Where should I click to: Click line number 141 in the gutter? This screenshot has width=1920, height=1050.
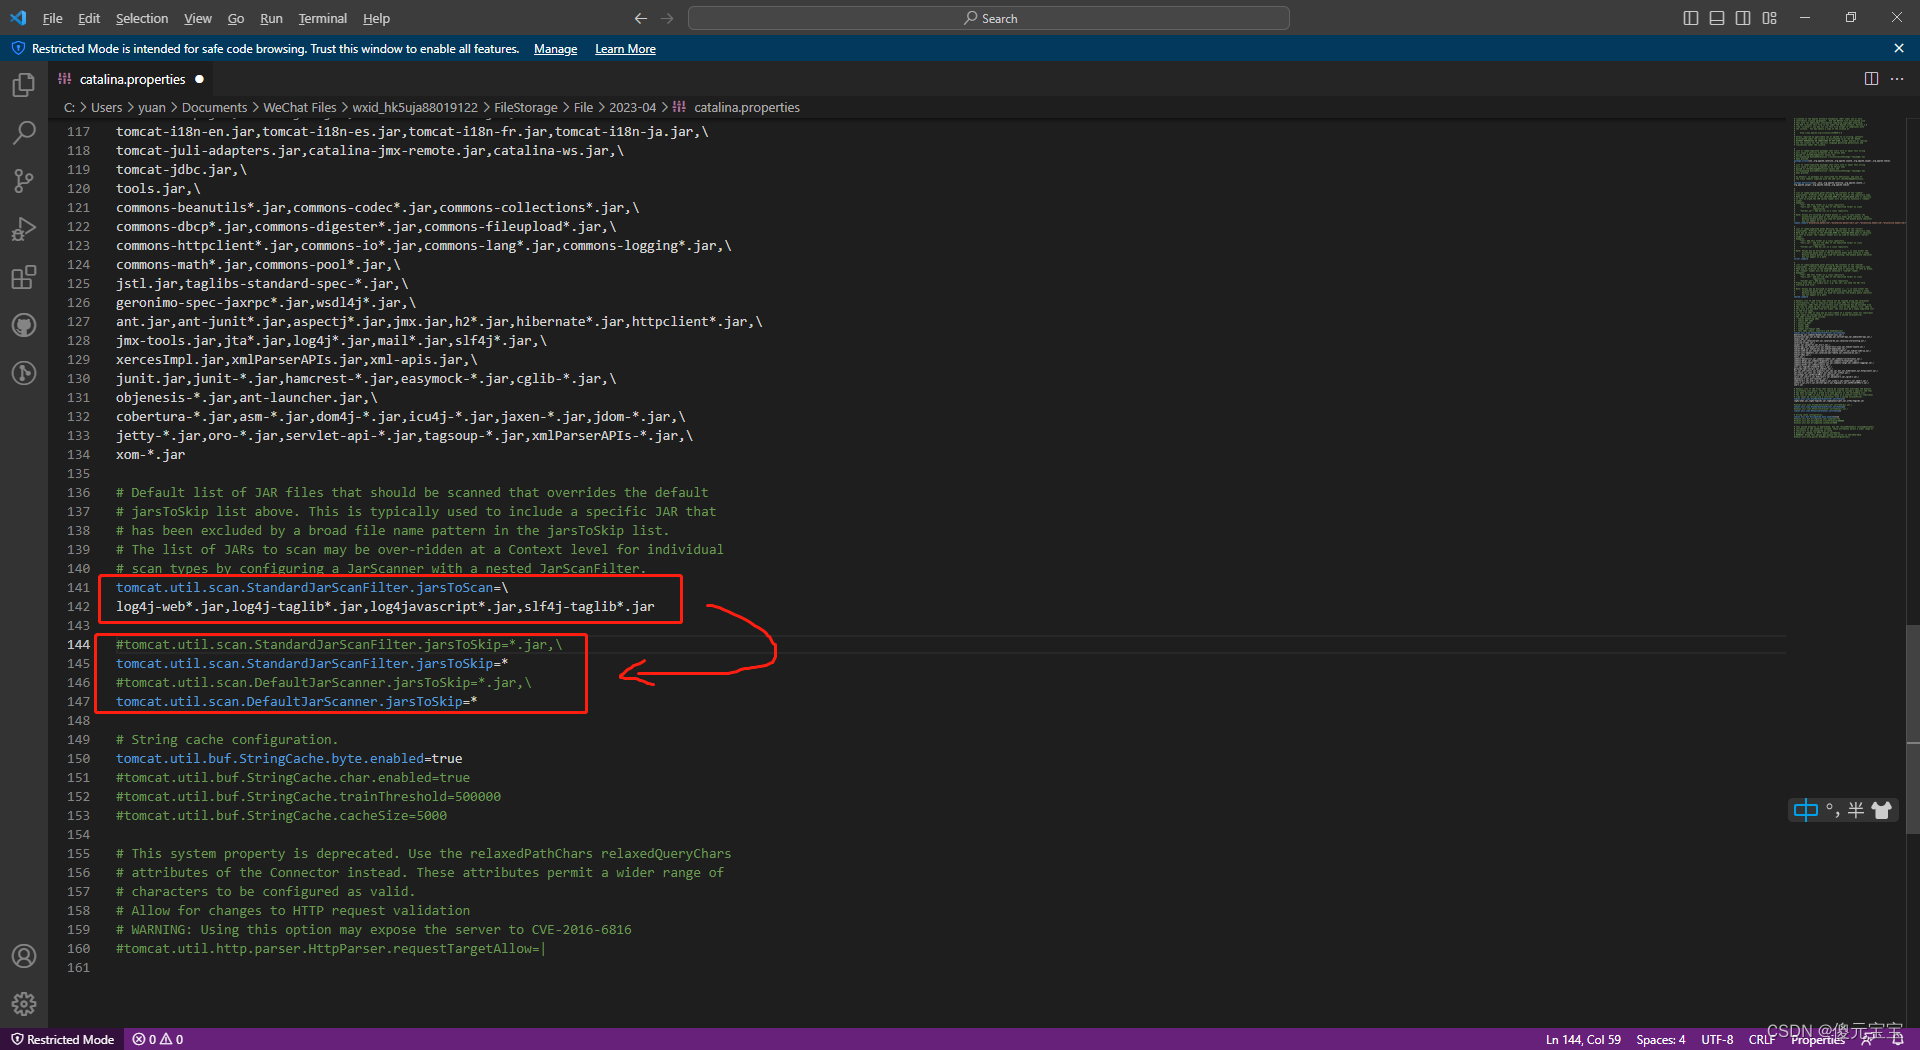[x=78, y=588]
